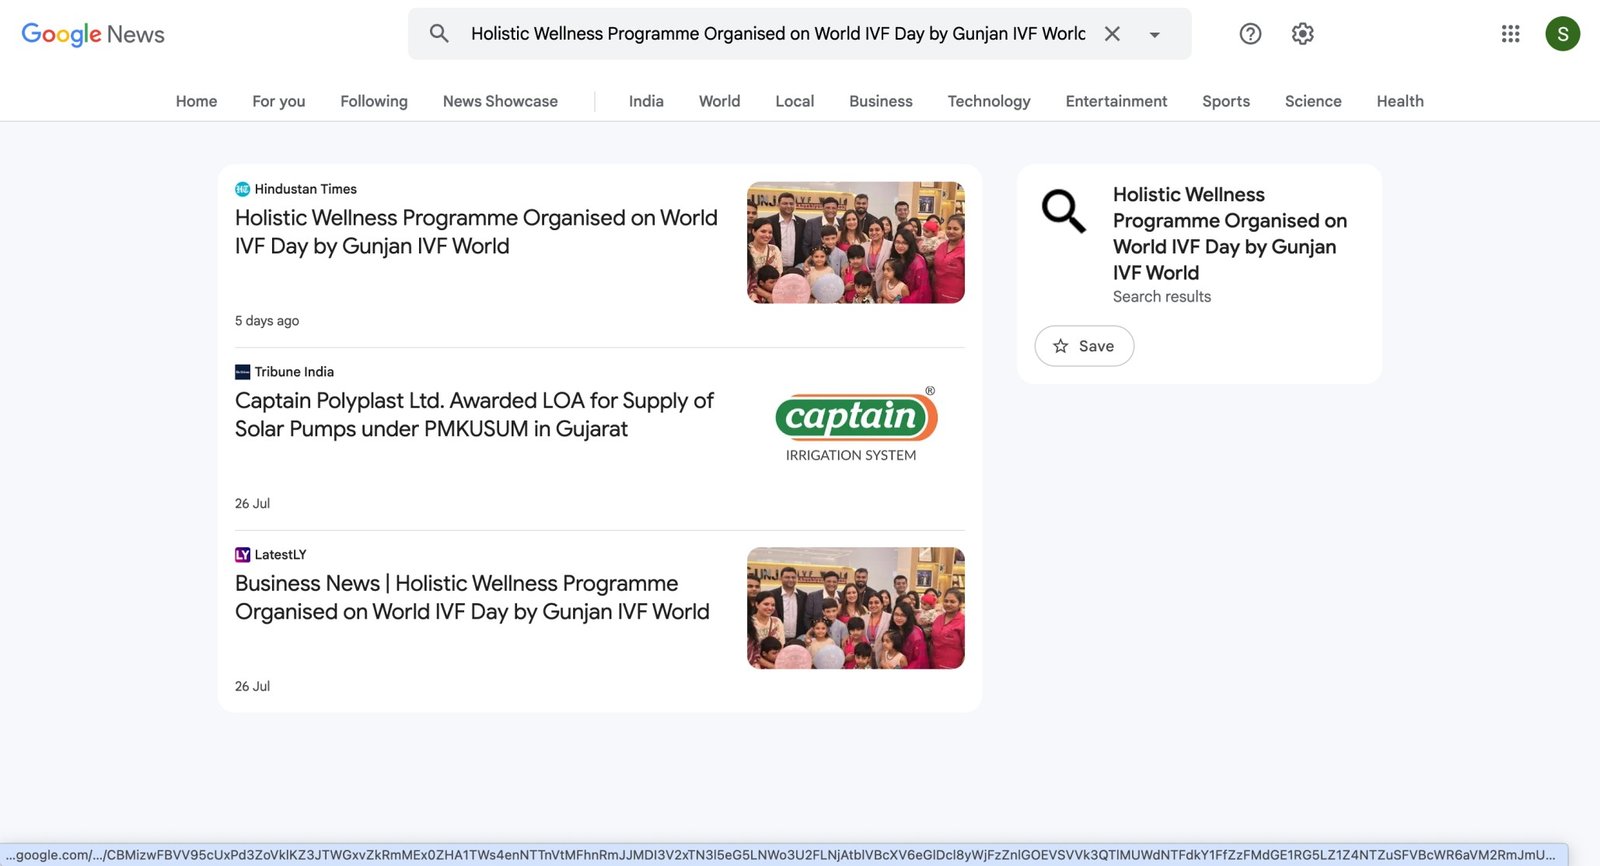Click the search results panel title text
Screen dimensions: 1600x866
click(1230, 233)
